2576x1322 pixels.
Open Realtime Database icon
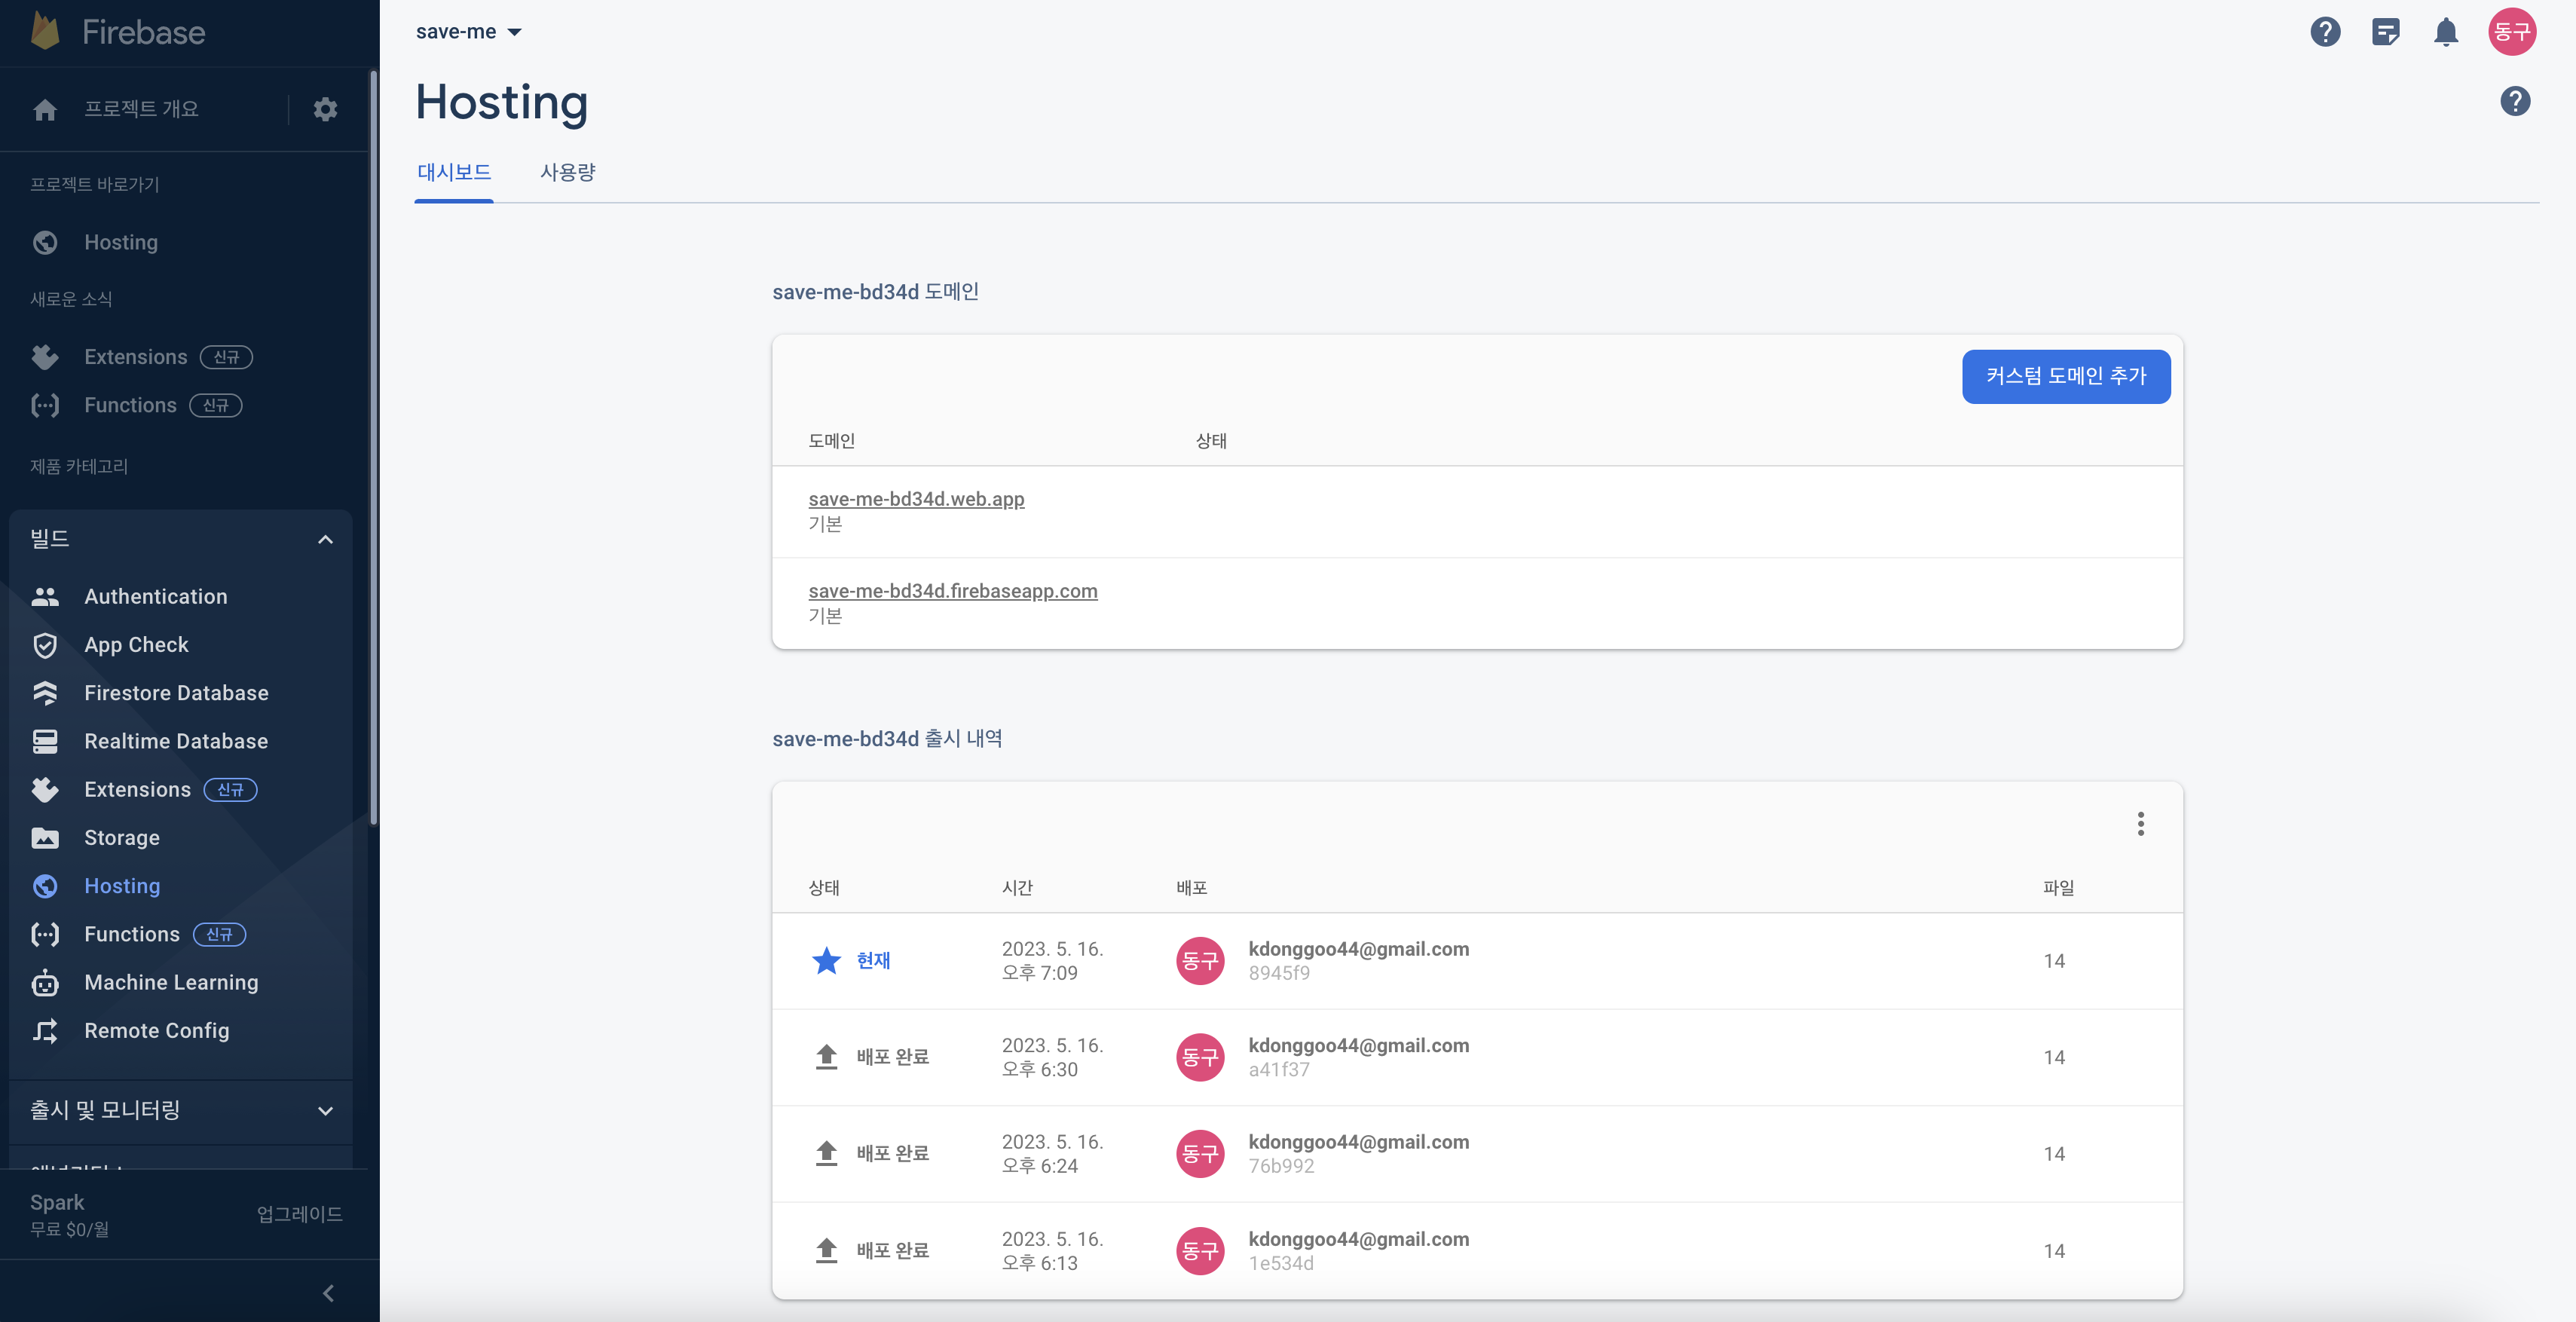[45, 741]
